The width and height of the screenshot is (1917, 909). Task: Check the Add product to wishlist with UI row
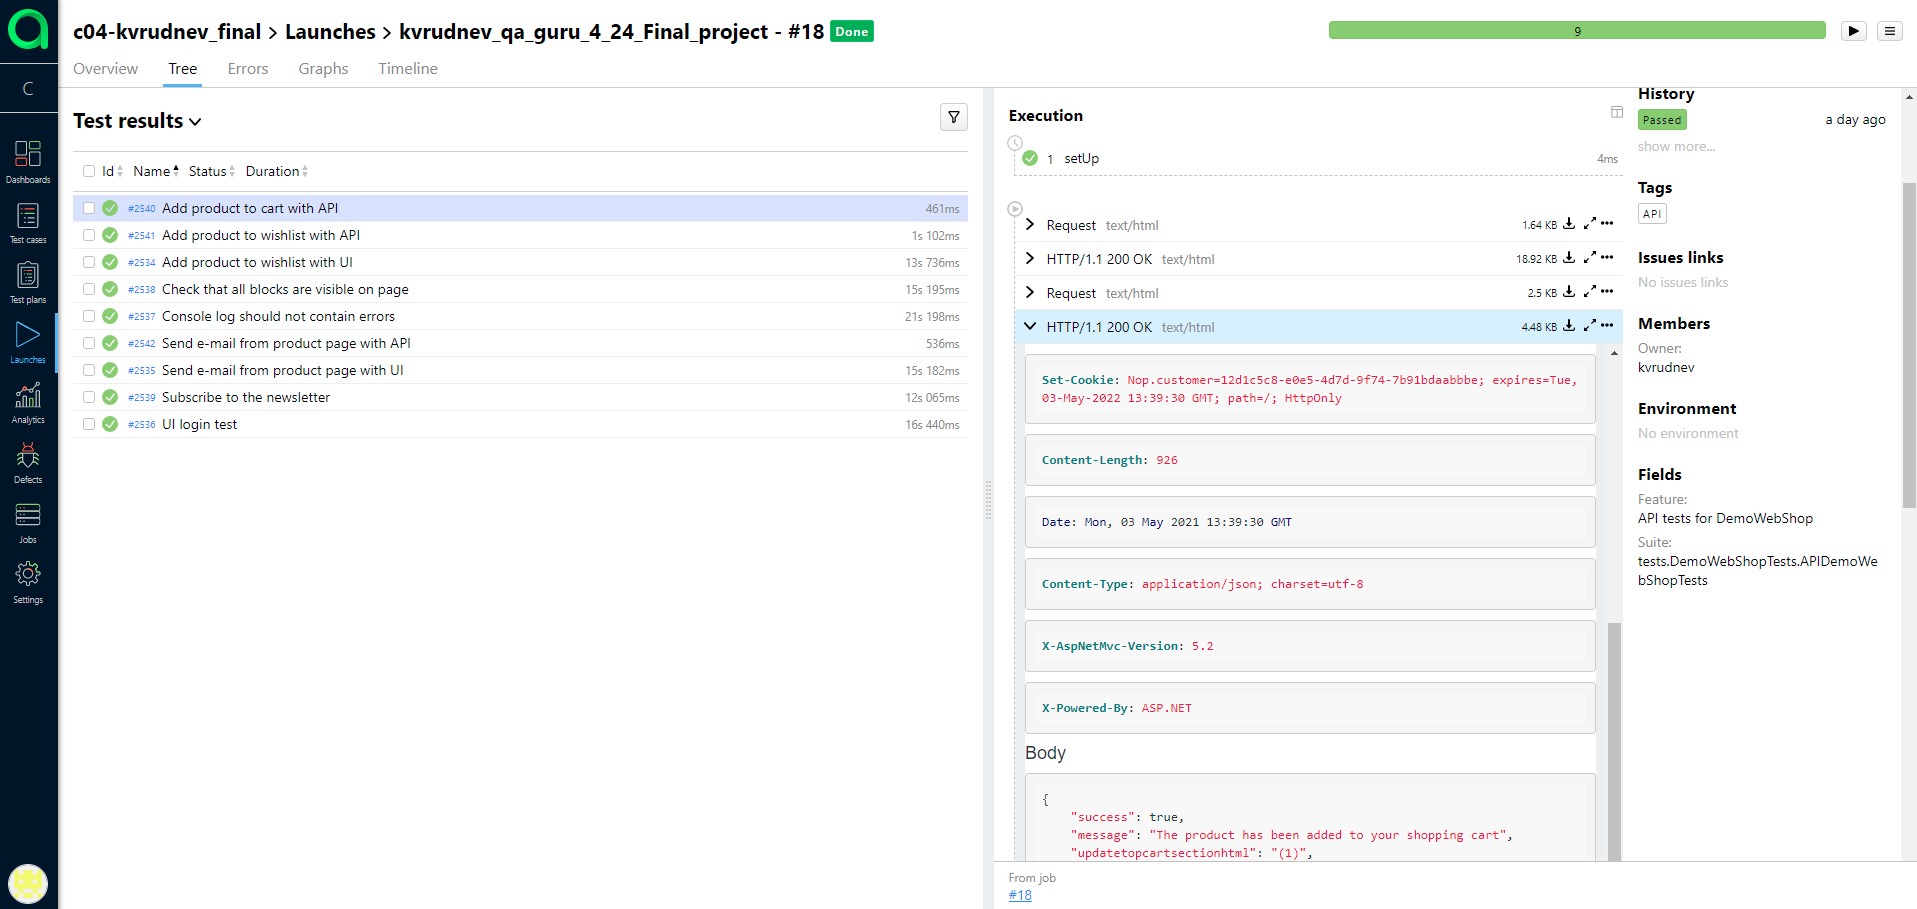tap(89, 262)
